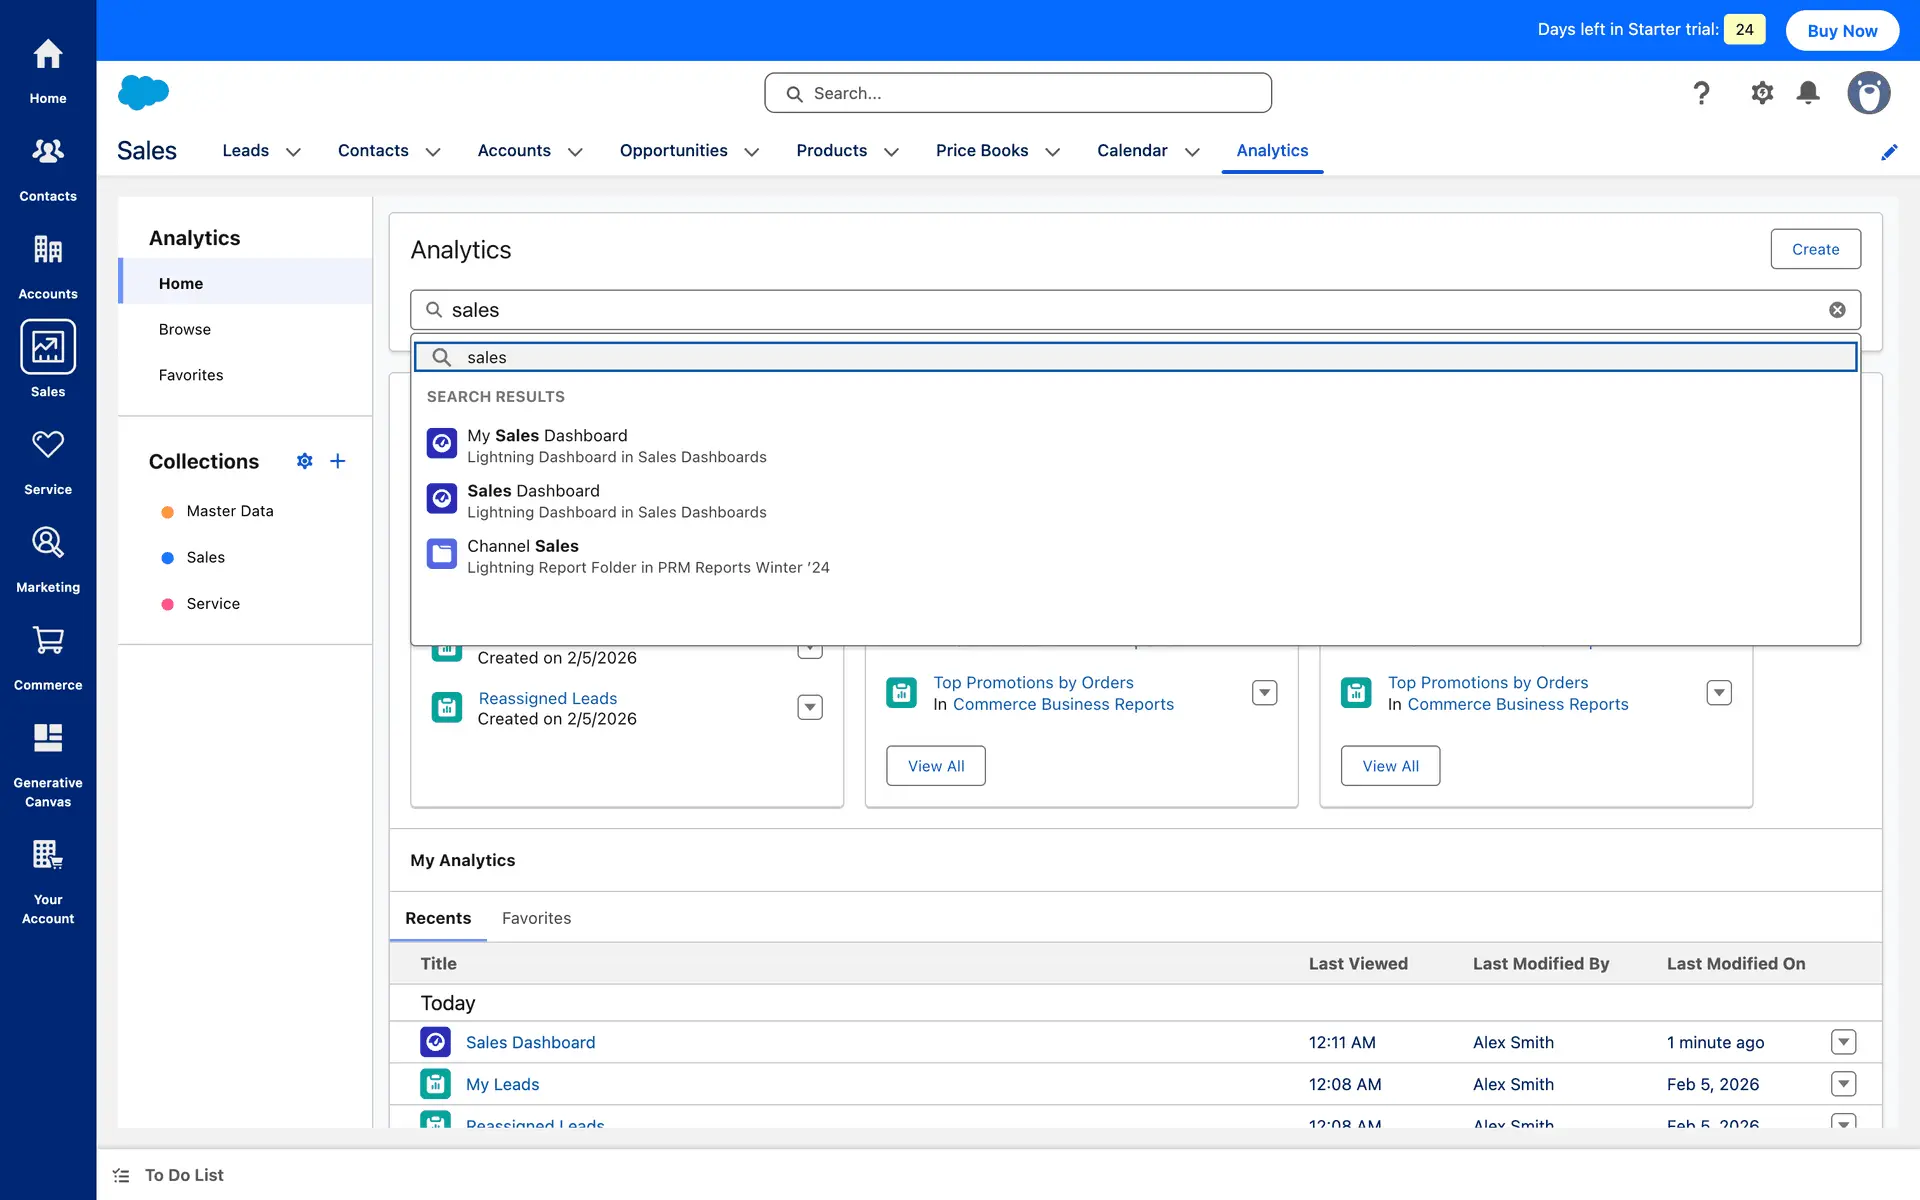1920x1200 pixels.
Task: Open row actions for Sales Dashboard
Action: coord(1843,1042)
